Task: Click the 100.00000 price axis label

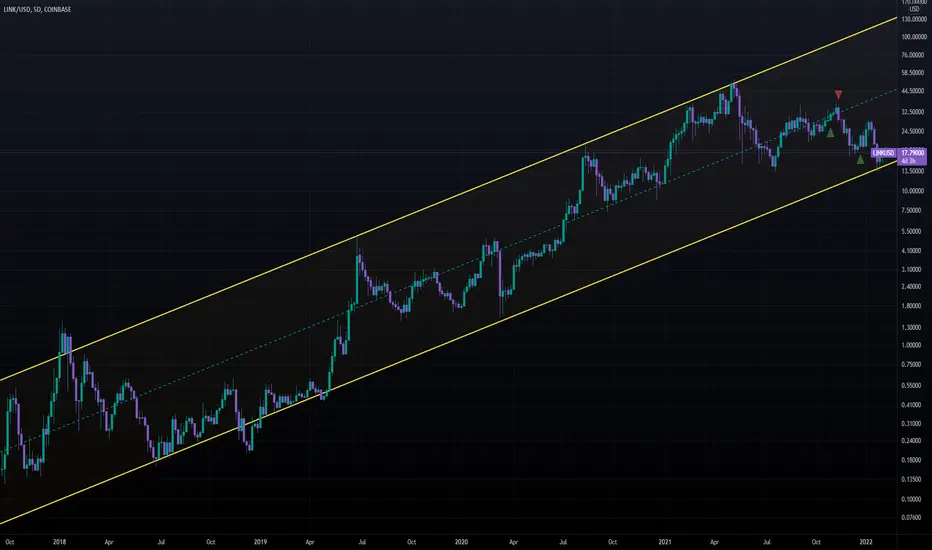Action: pyautogui.click(x=914, y=37)
